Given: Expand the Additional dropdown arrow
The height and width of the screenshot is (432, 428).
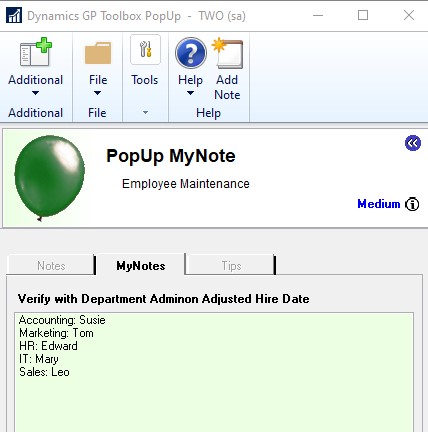Looking at the screenshot, I should click(35, 93).
